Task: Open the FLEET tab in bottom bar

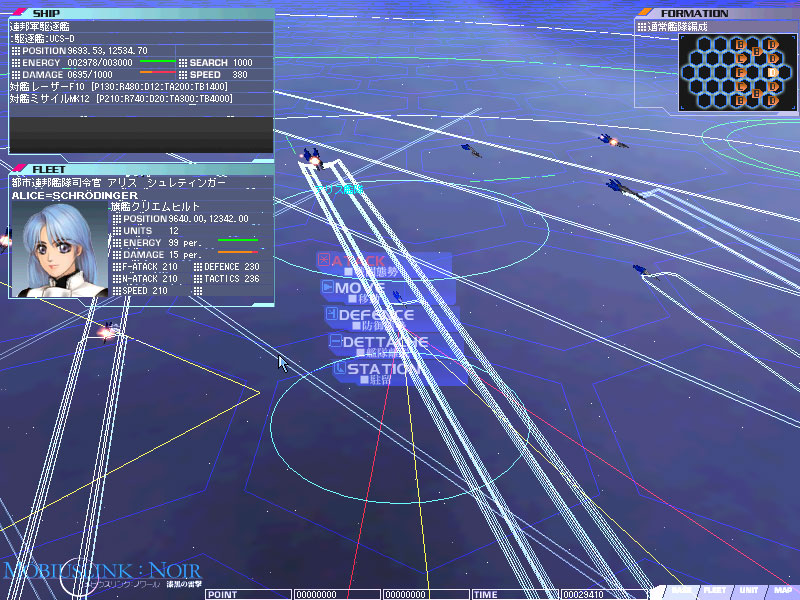Action: point(714,591)
